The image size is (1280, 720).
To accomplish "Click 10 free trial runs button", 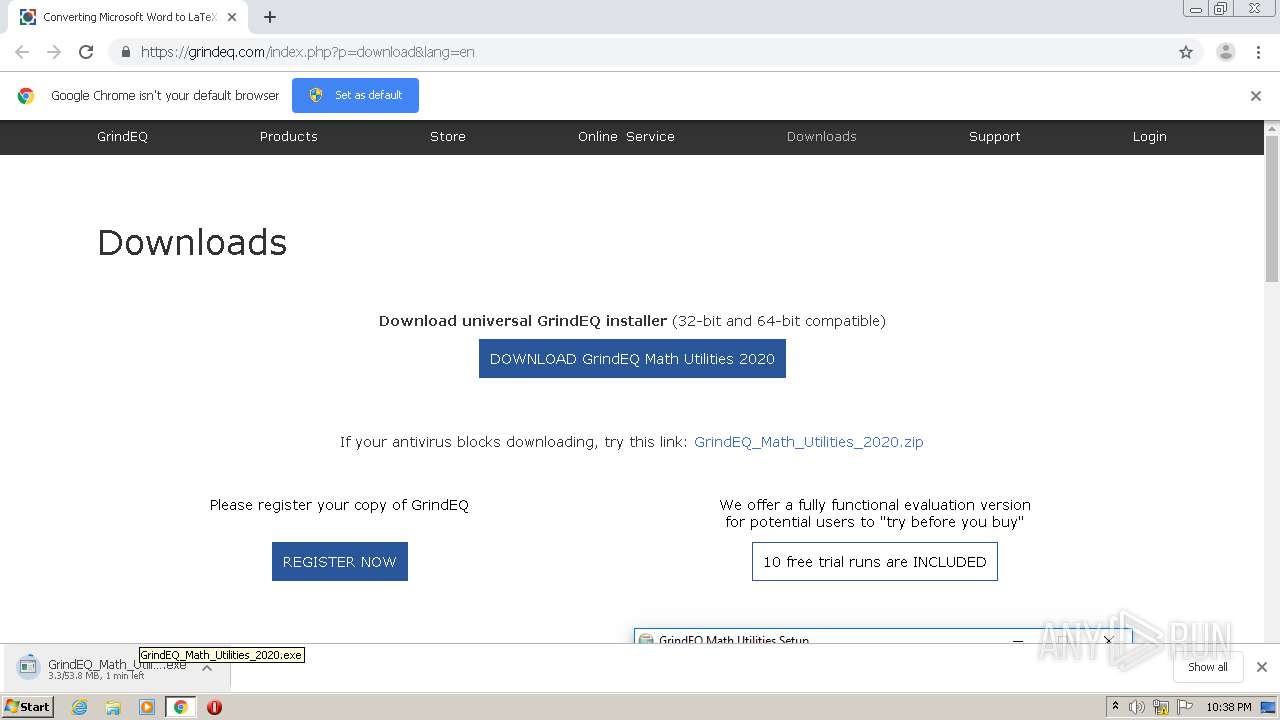I will pyautogui.click(x=875, y=562).
